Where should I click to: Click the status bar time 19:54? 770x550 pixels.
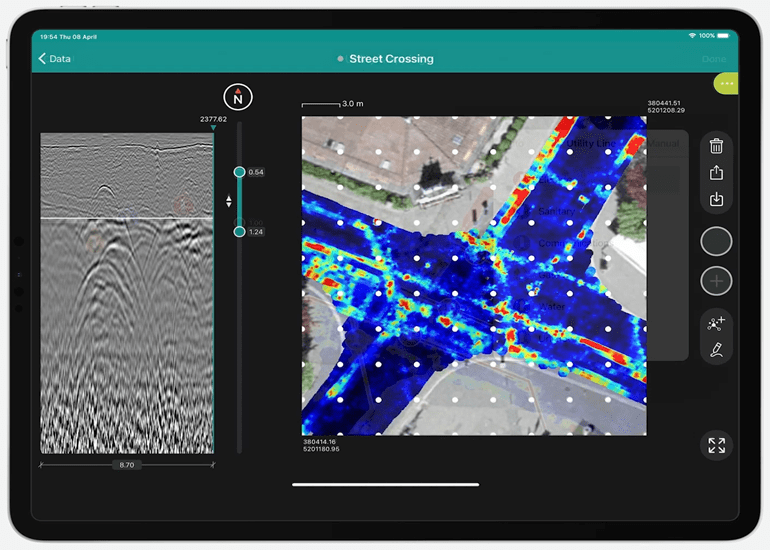pos(49,37)
